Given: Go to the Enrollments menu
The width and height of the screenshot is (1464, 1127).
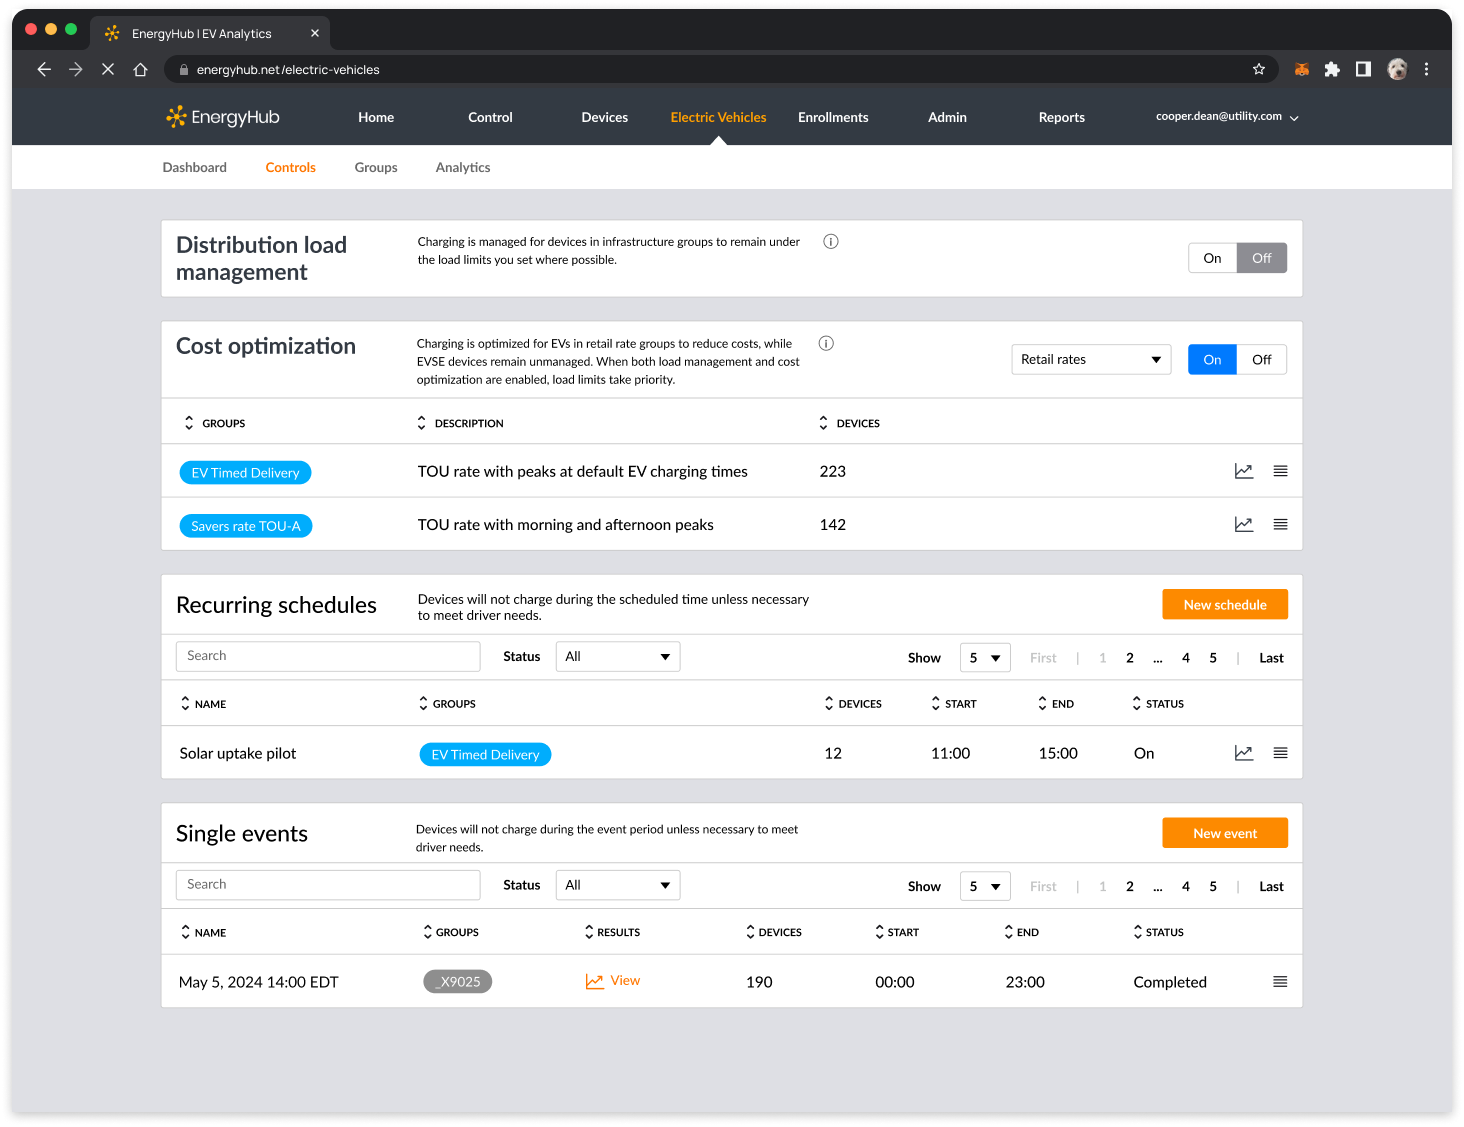Looking at the screenshot, I should (x=832, y=117).
